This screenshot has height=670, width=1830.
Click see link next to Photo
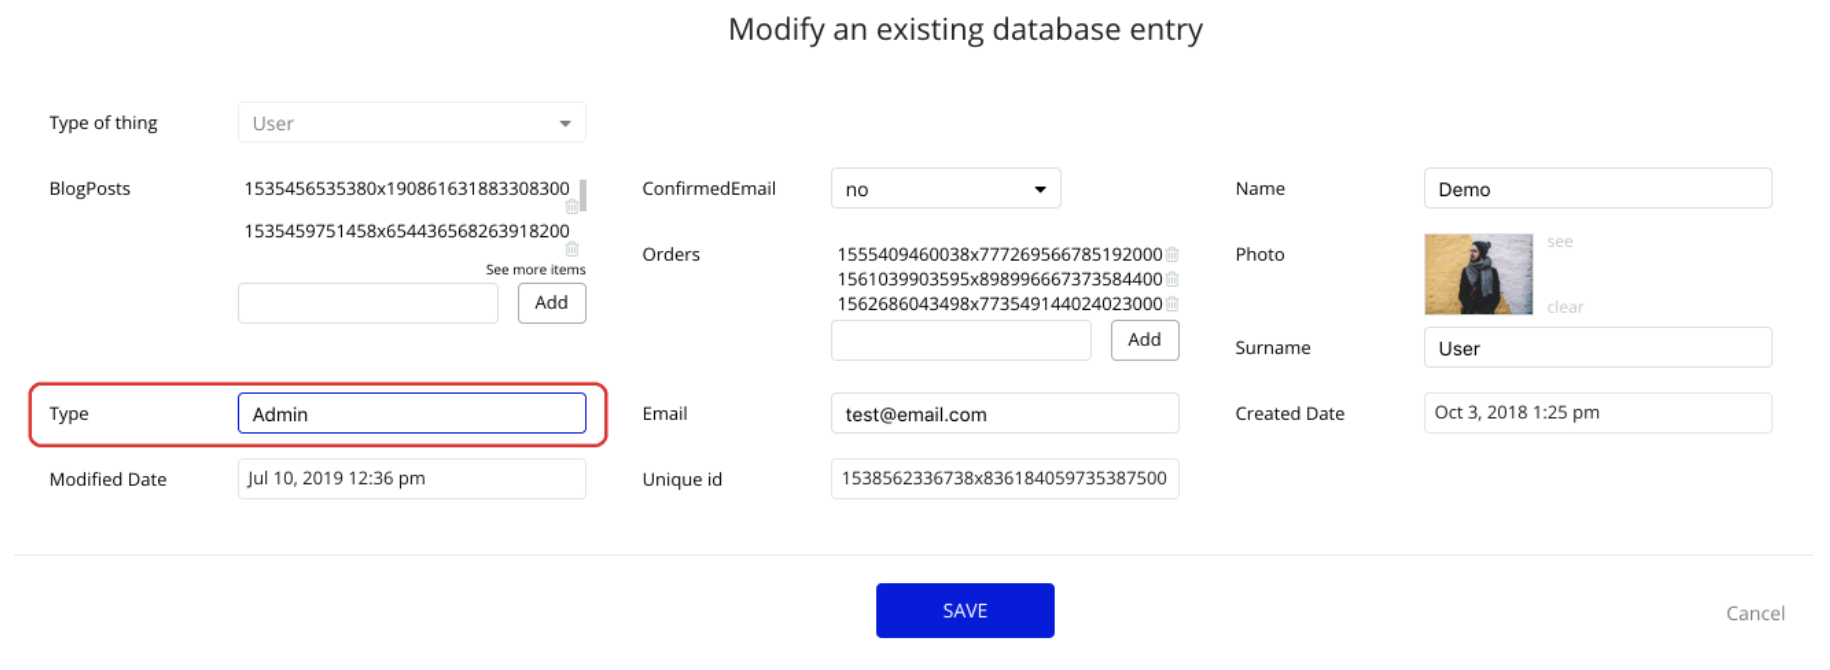[x=1559, y=242]
